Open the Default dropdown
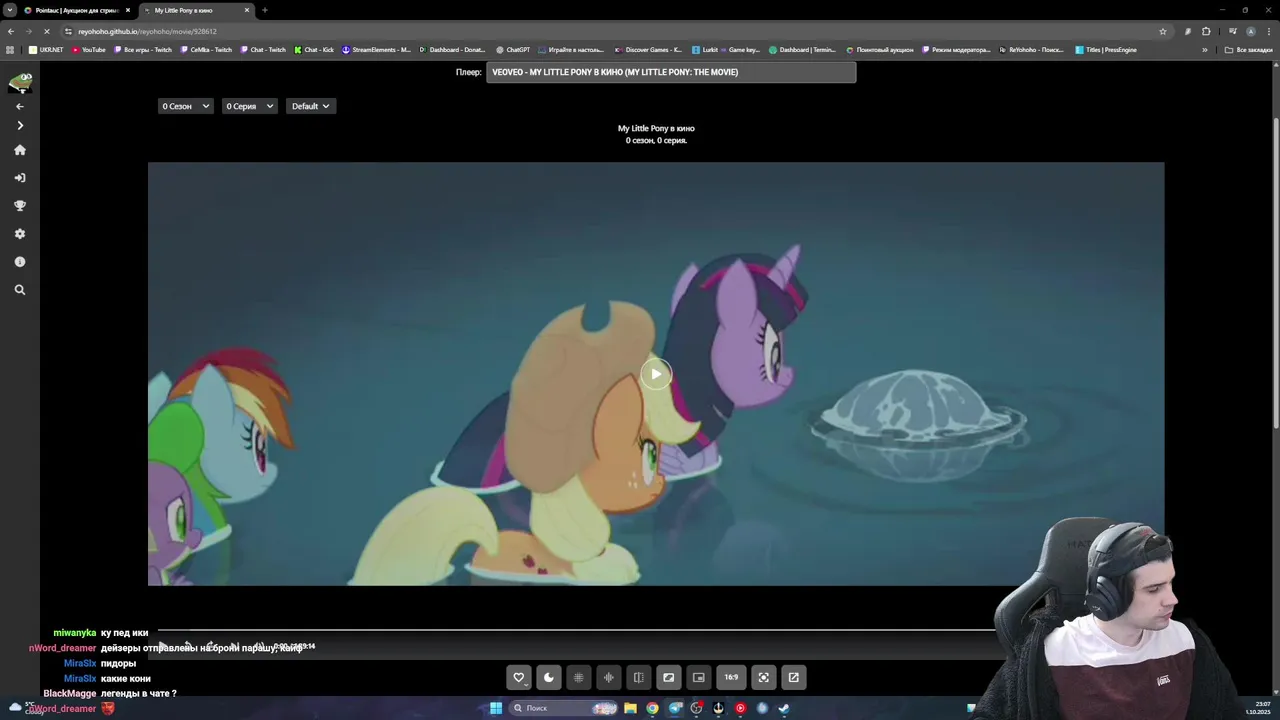The width and height of the screenshot is (1280, 720). tap(310, 106)
